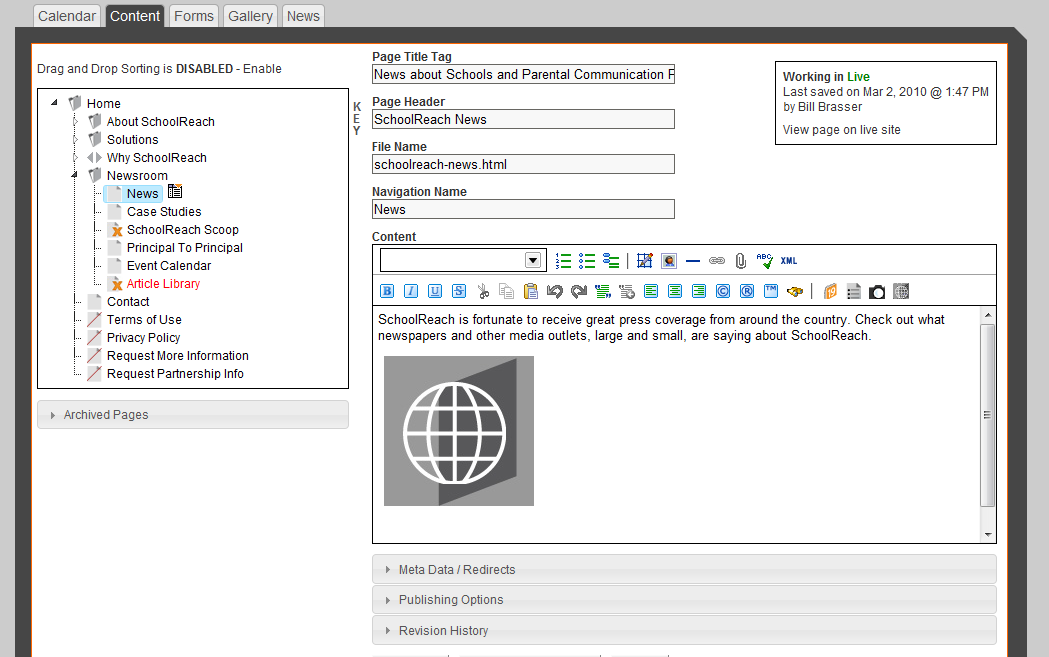Click the camera gallery icon
The width and height of the screenshot is (1049, 657).
[877, 292]
